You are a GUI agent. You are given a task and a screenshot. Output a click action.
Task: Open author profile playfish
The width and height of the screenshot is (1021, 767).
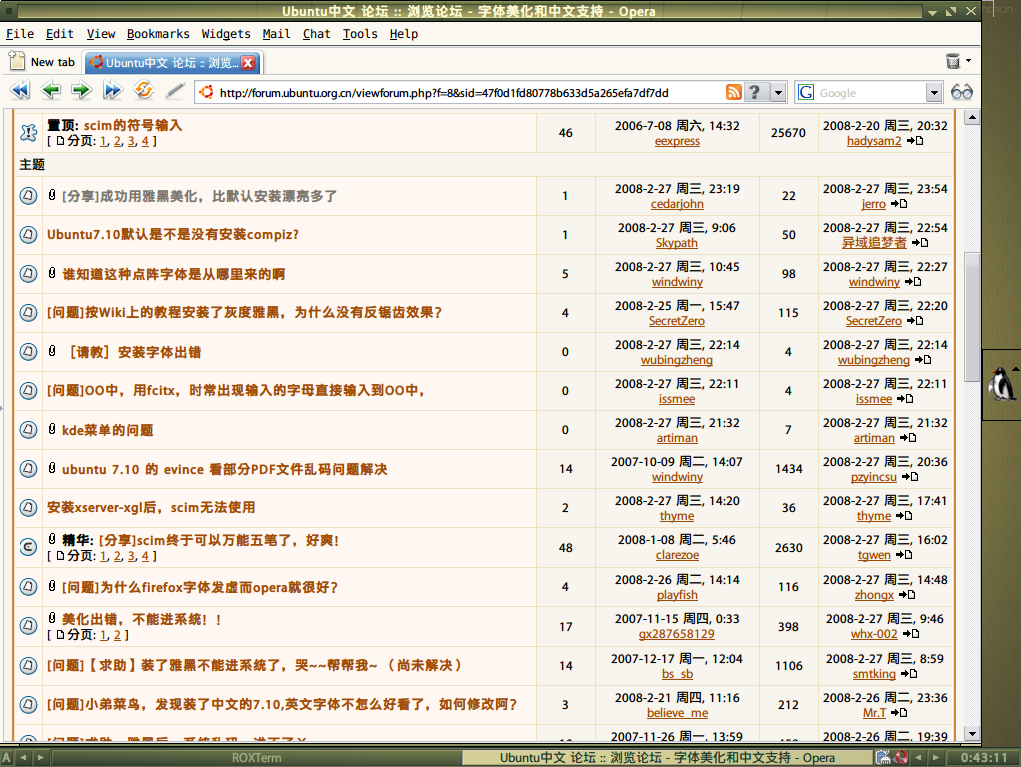(677, 594)
